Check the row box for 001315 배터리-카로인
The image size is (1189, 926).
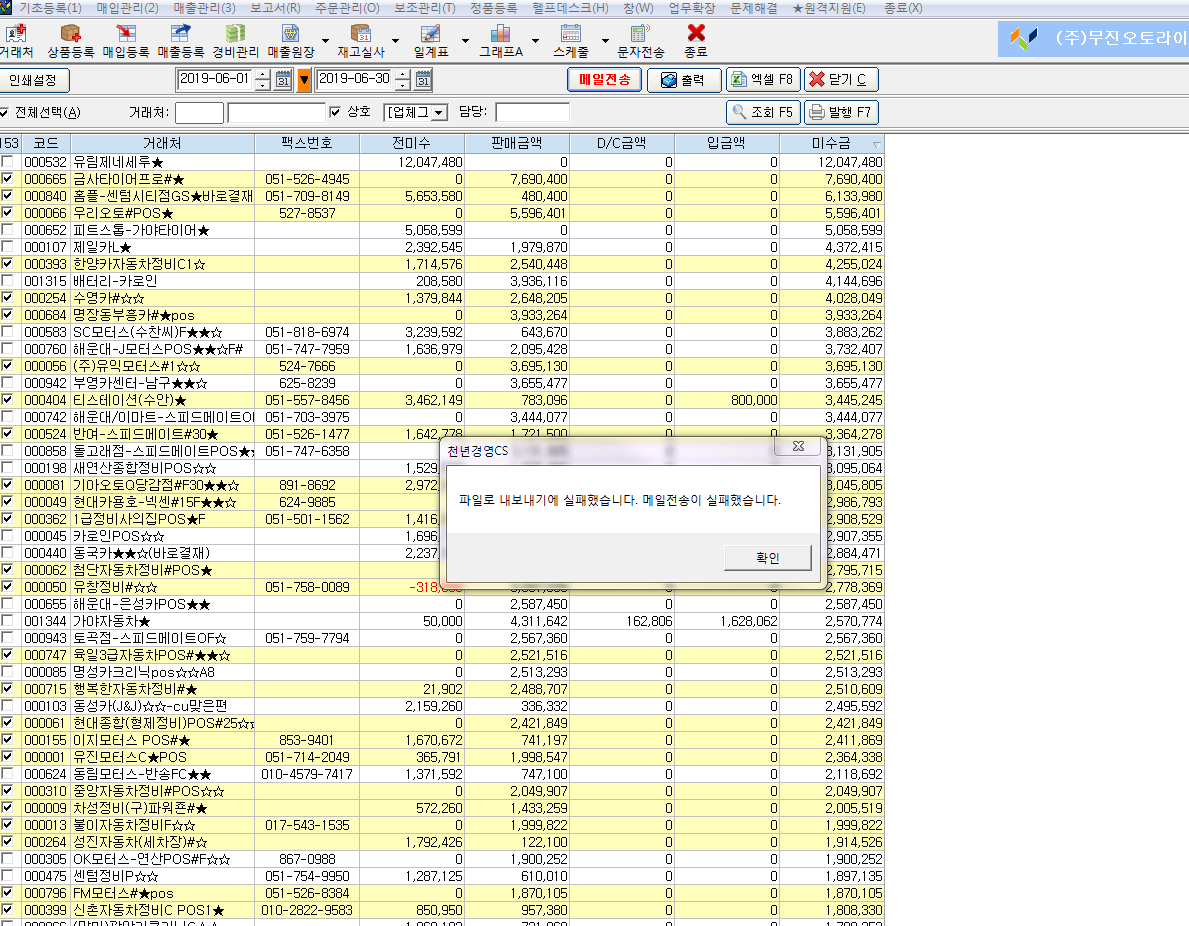[x=8, y=281]
